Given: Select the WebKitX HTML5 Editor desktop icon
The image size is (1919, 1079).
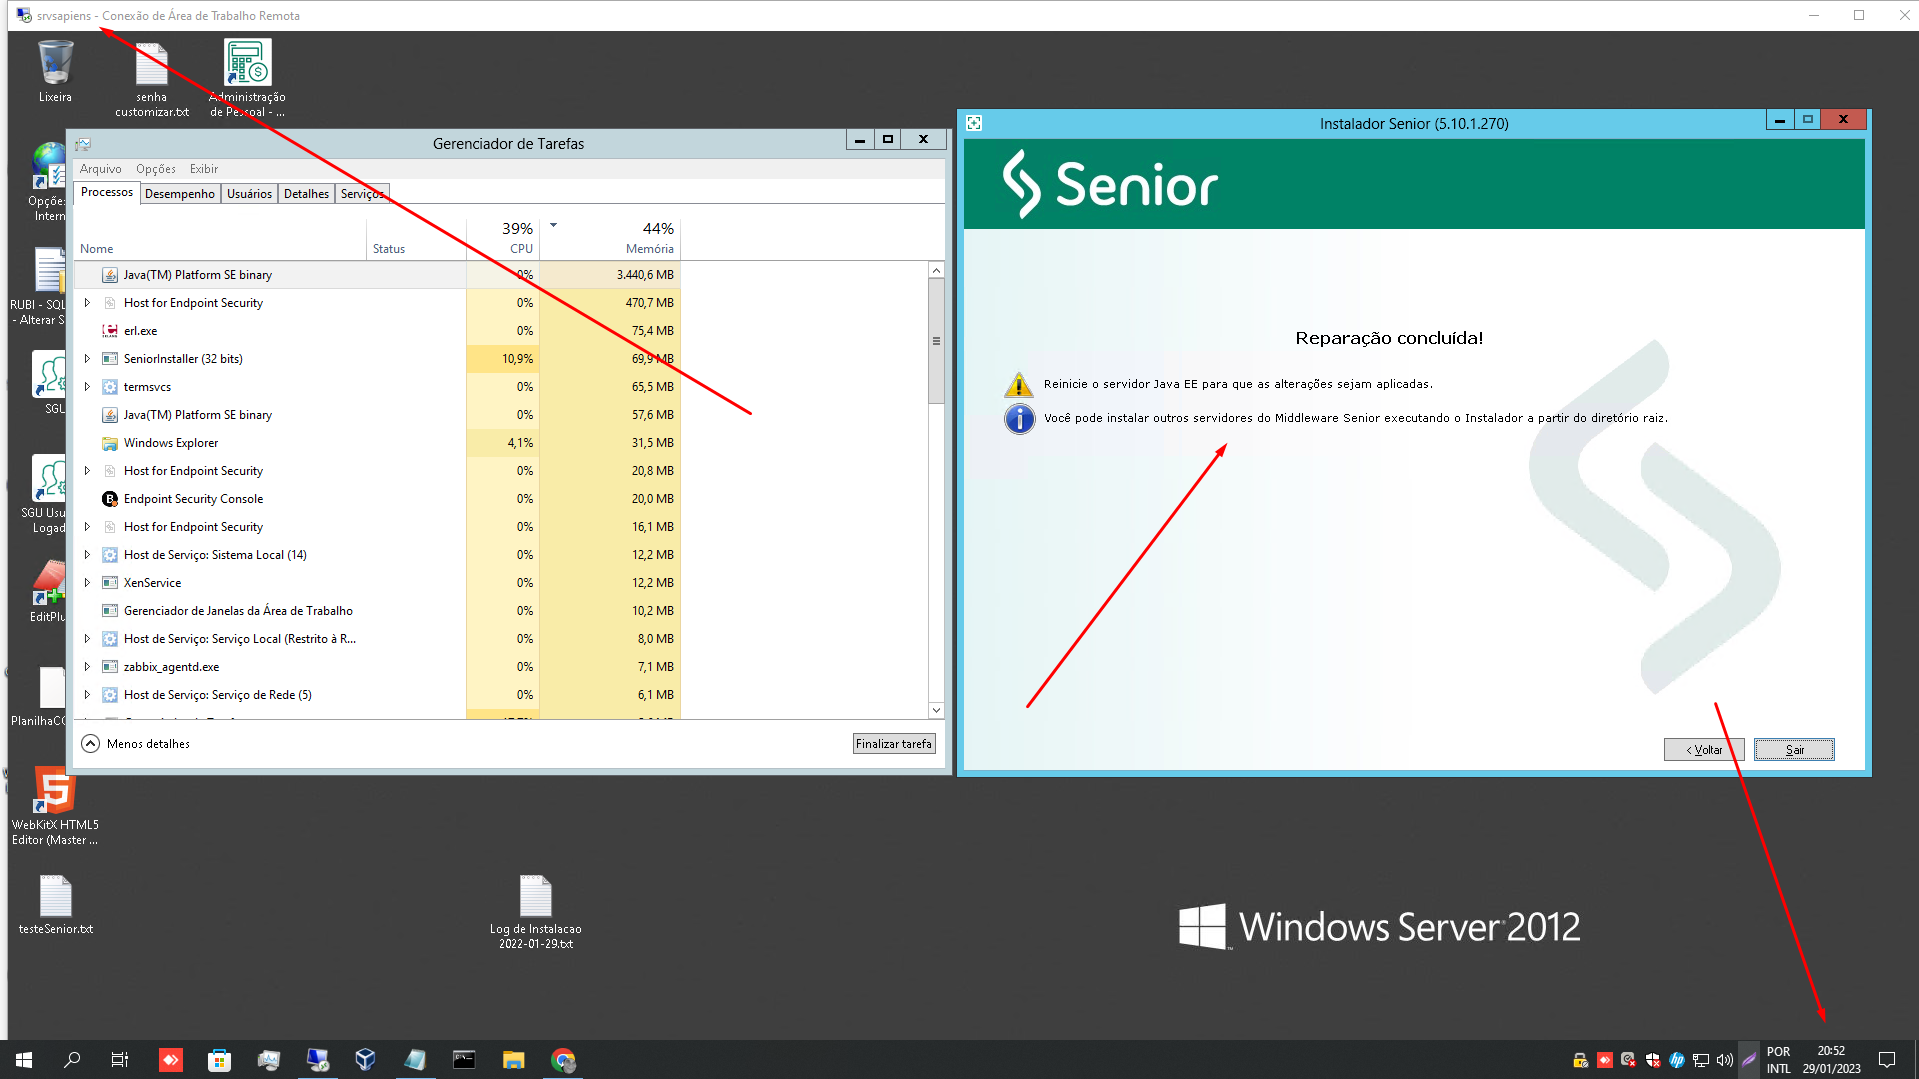Looking at the screenshot, I should point(55,806).
